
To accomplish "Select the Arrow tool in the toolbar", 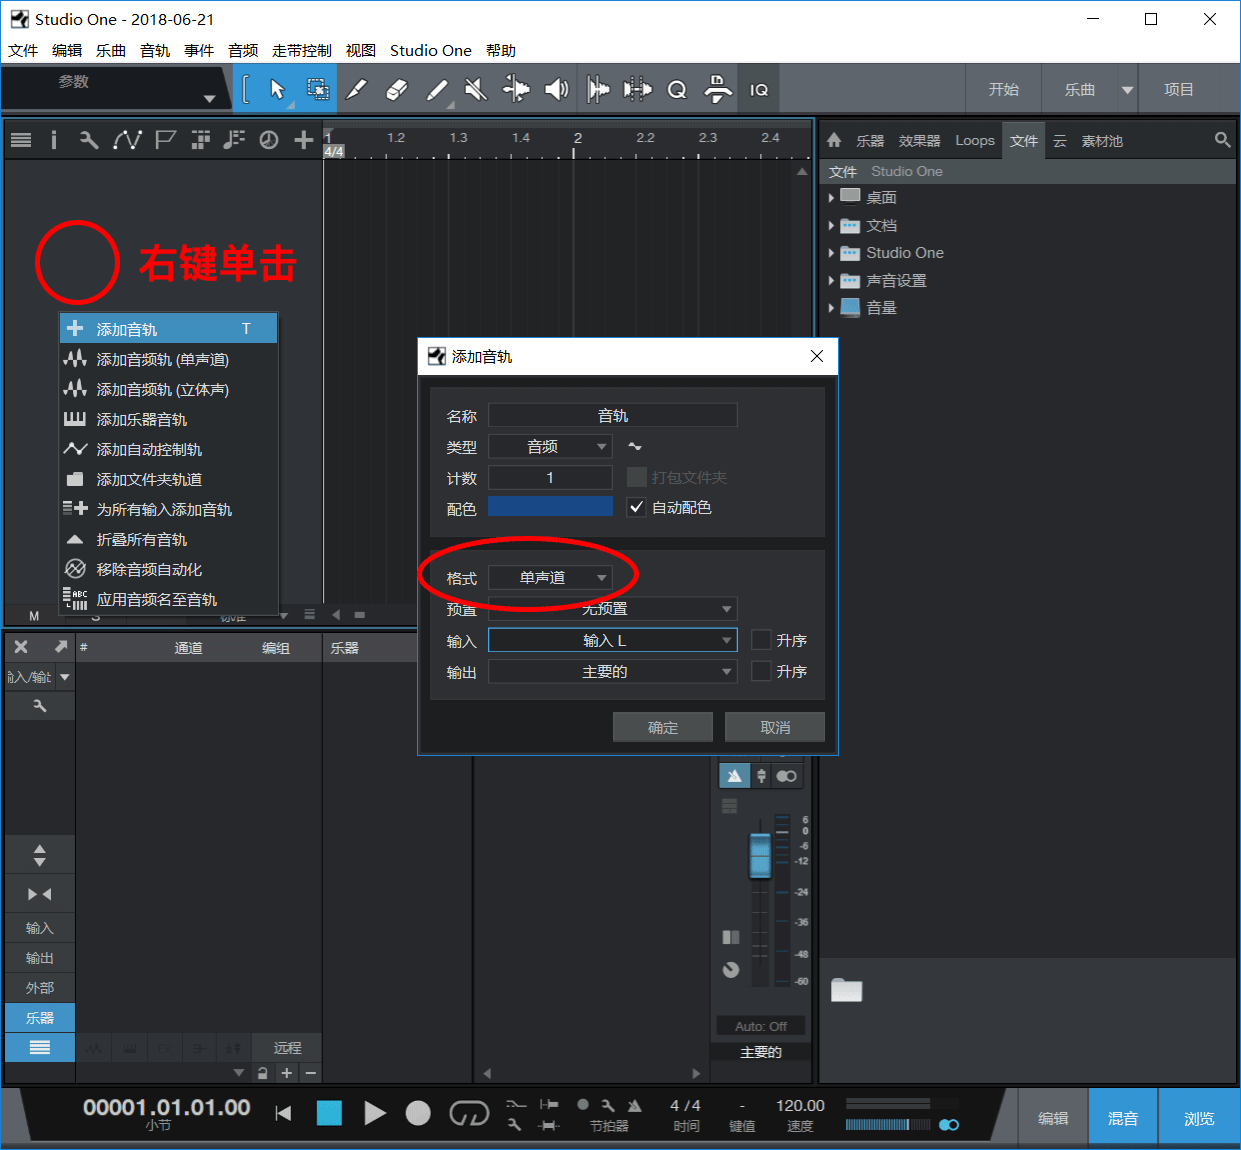I will [277, 90].
